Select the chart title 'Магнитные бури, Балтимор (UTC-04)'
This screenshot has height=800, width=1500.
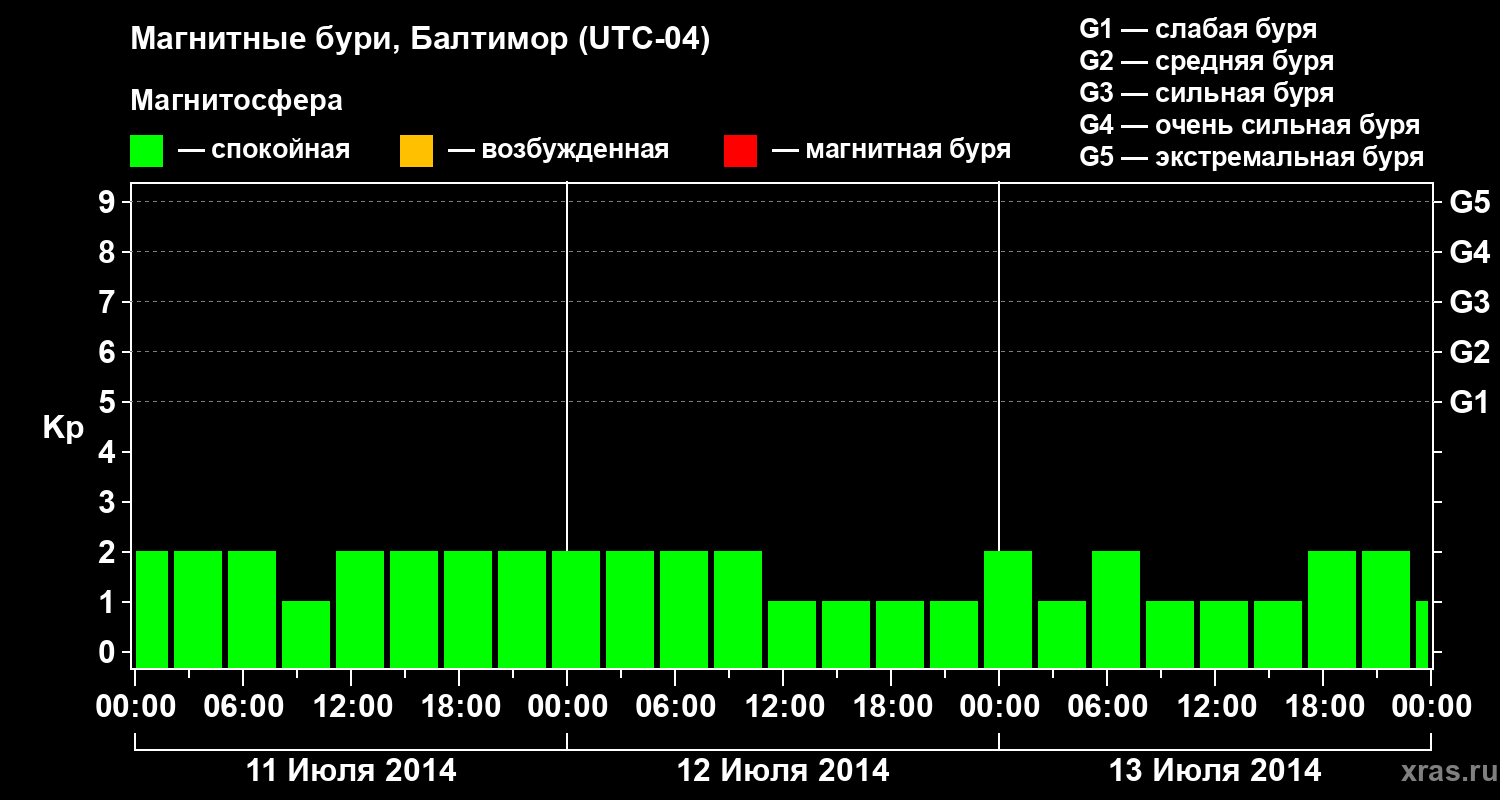420,41
